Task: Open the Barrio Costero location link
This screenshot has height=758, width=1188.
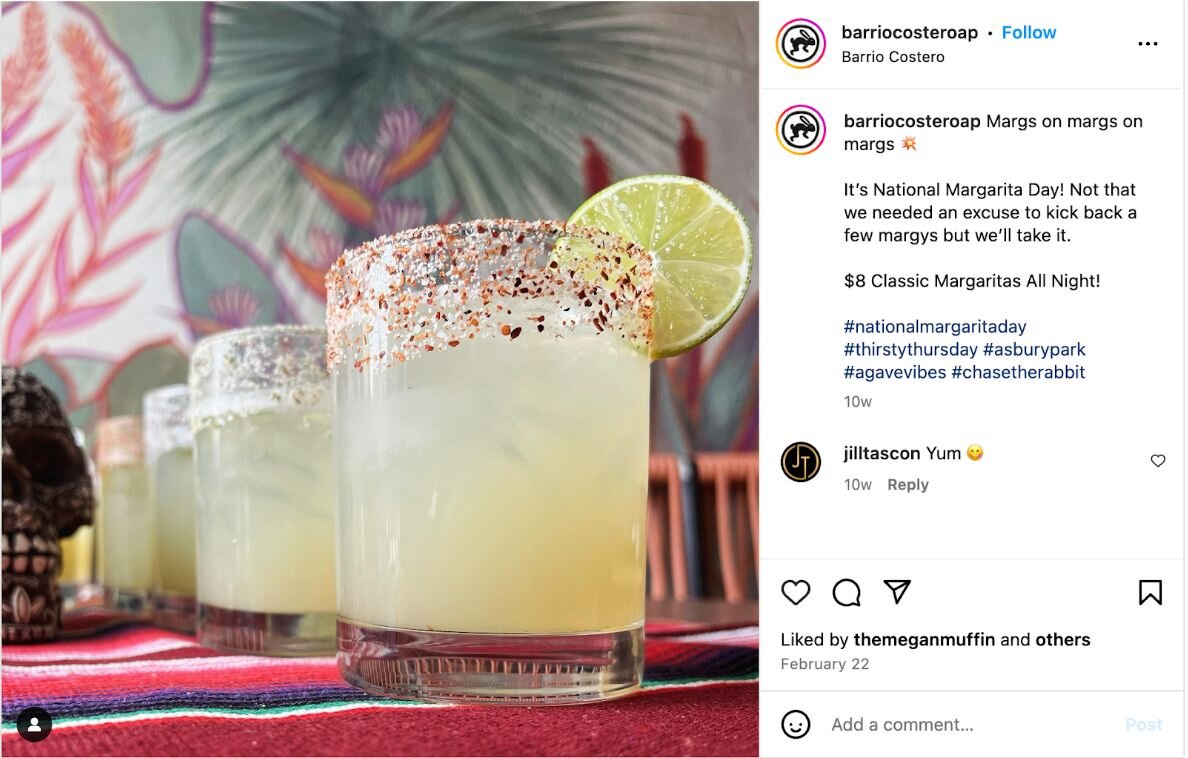Action: (x=893, y=57)
